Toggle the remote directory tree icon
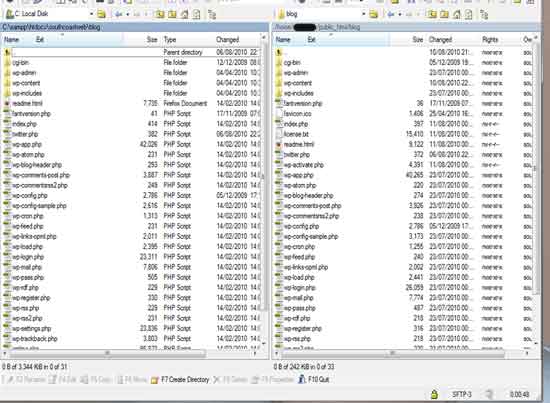Viewport: 550px width, 403px height. tap(484, 14)
